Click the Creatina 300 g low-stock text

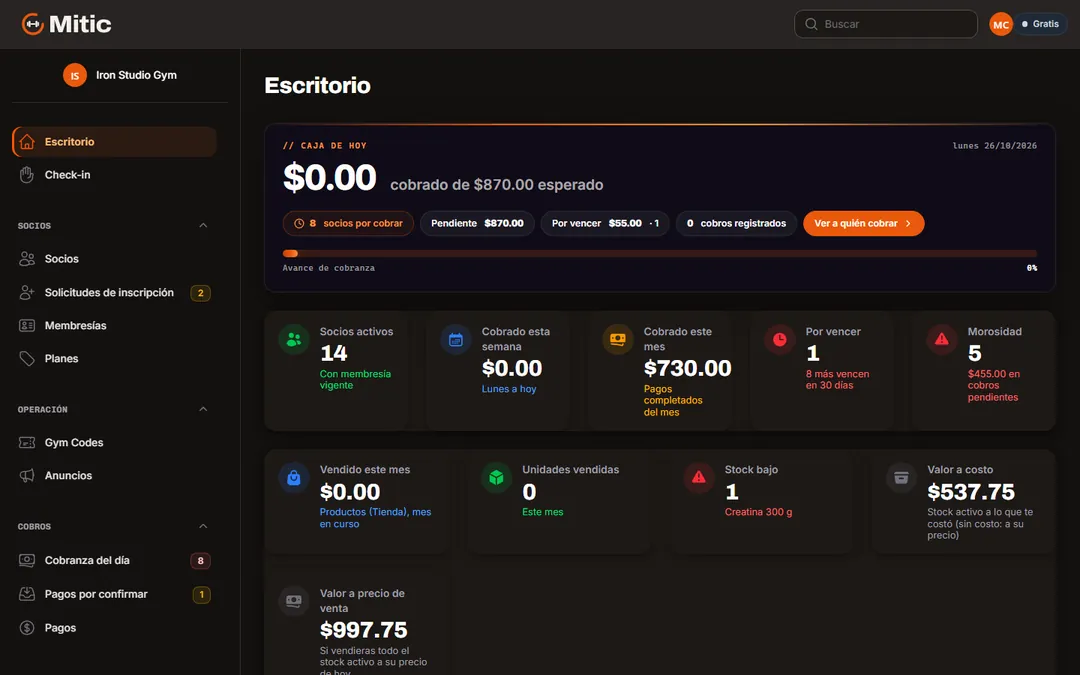click(758, 512)
